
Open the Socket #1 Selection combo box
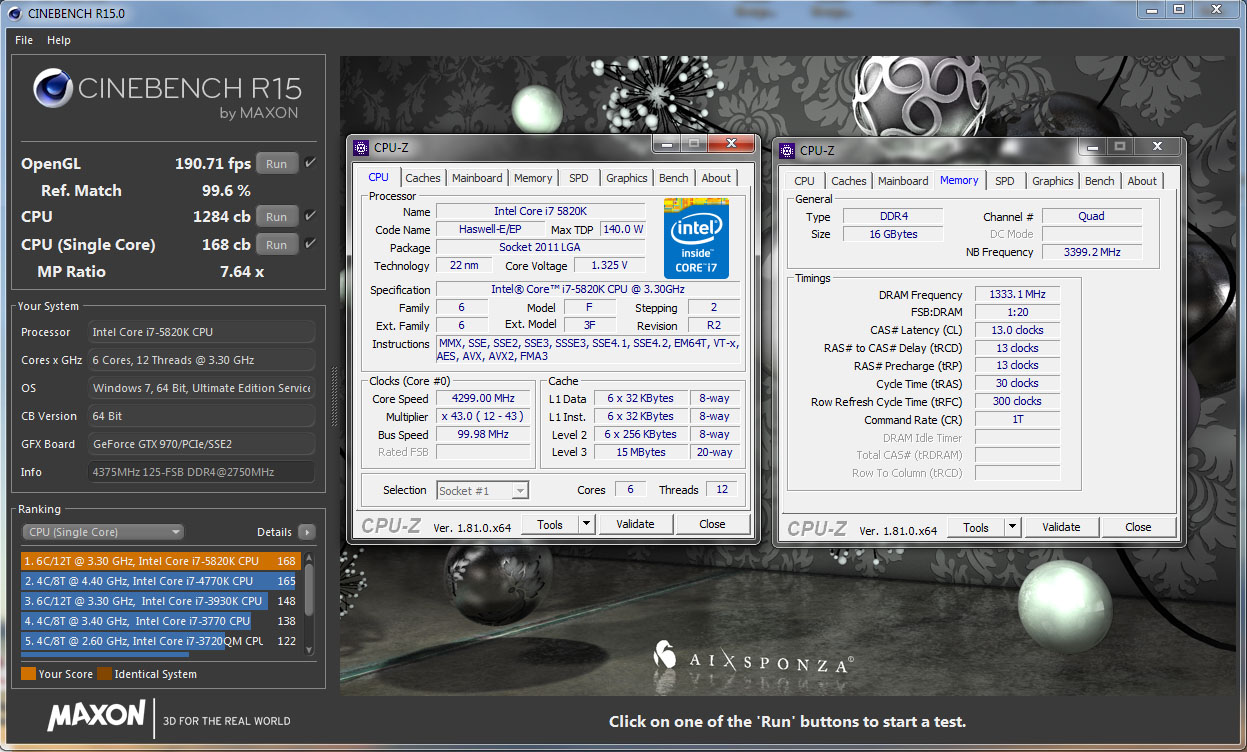click(x=482, y=490)
